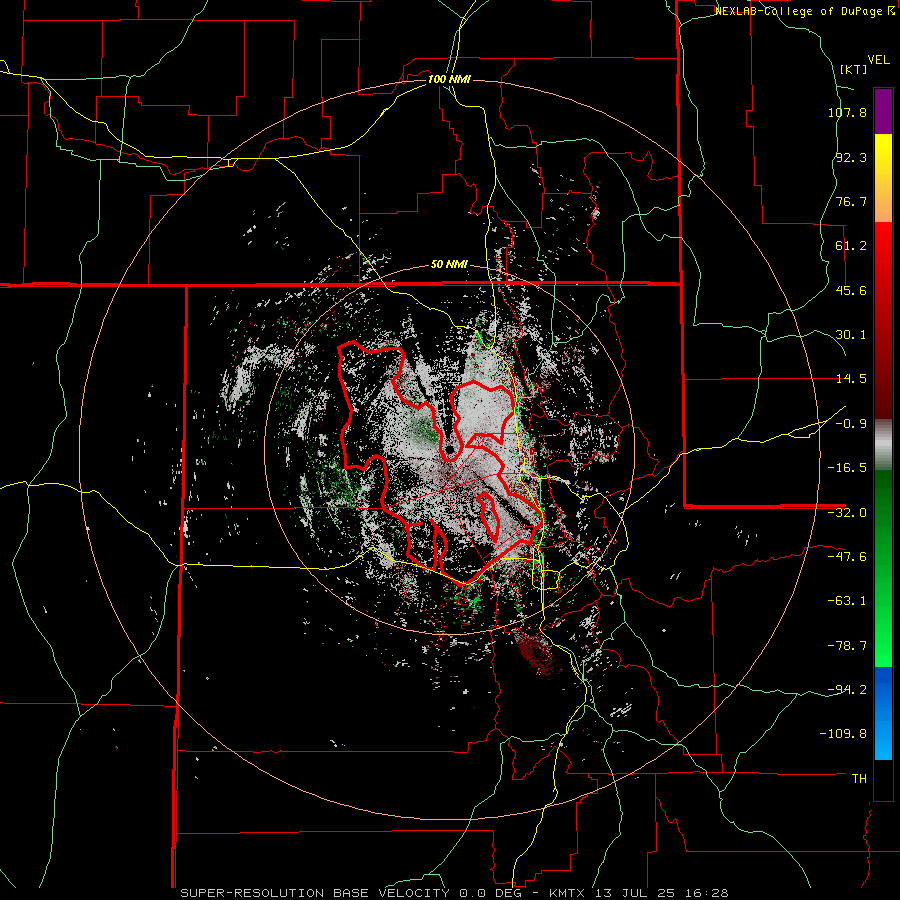Click the 14.5 velocity scale value
Viewport: 900px width, 900px height.
pyautogui.click(x=851, y=379)
